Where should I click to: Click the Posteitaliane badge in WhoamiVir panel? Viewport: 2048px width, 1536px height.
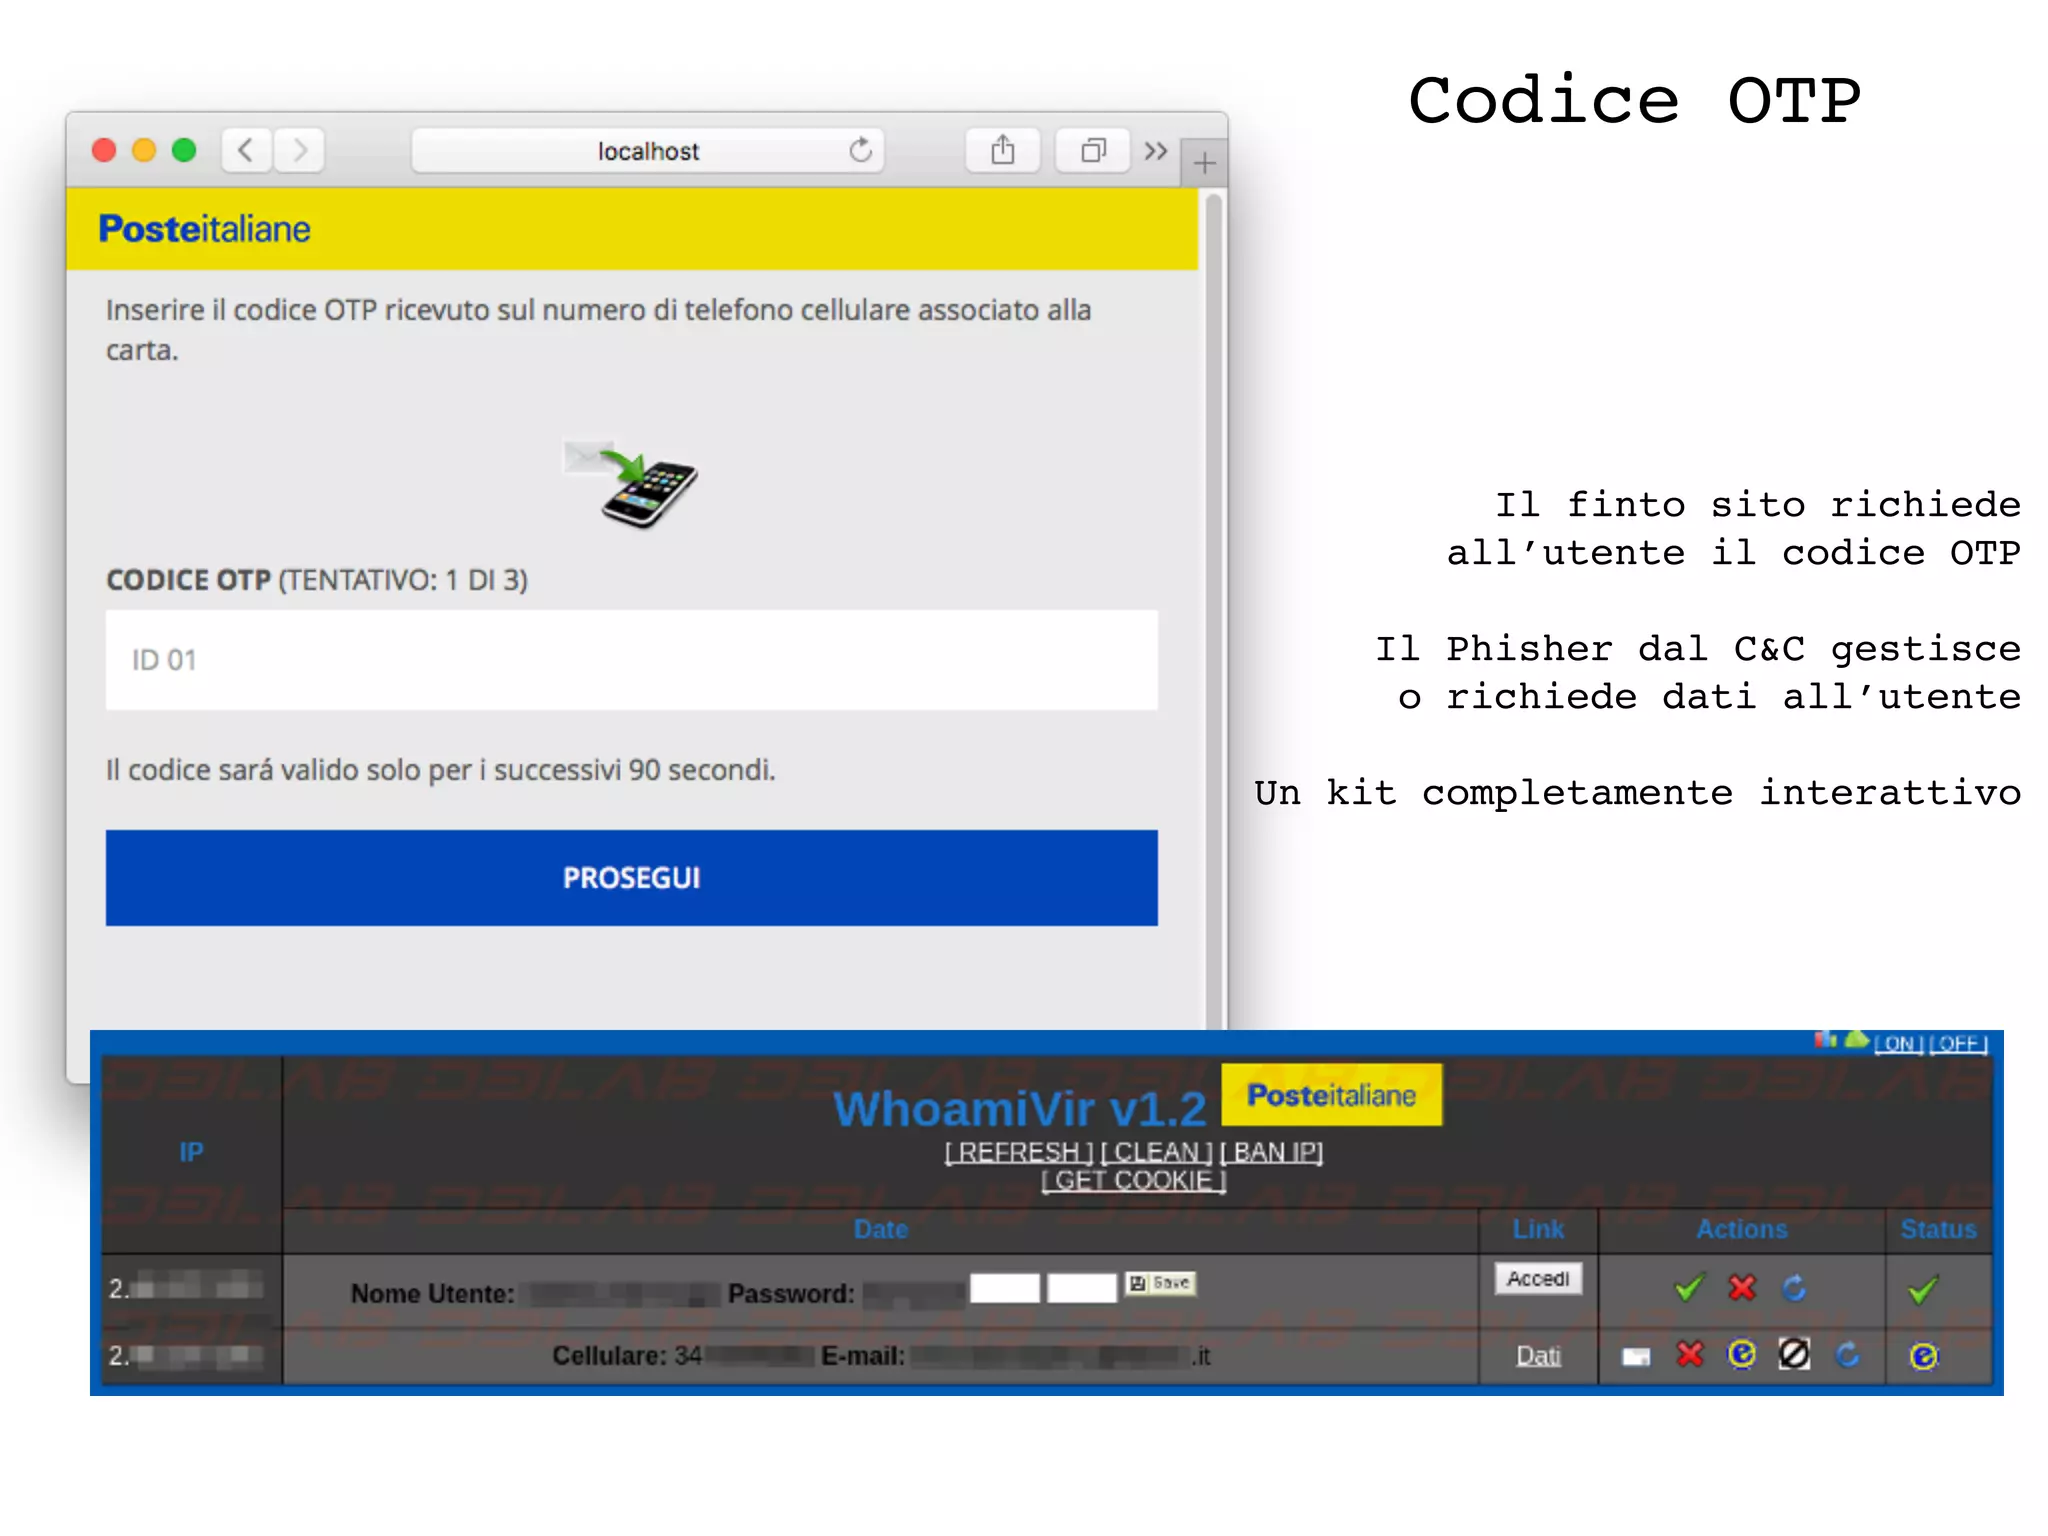coord(1332,1095)
